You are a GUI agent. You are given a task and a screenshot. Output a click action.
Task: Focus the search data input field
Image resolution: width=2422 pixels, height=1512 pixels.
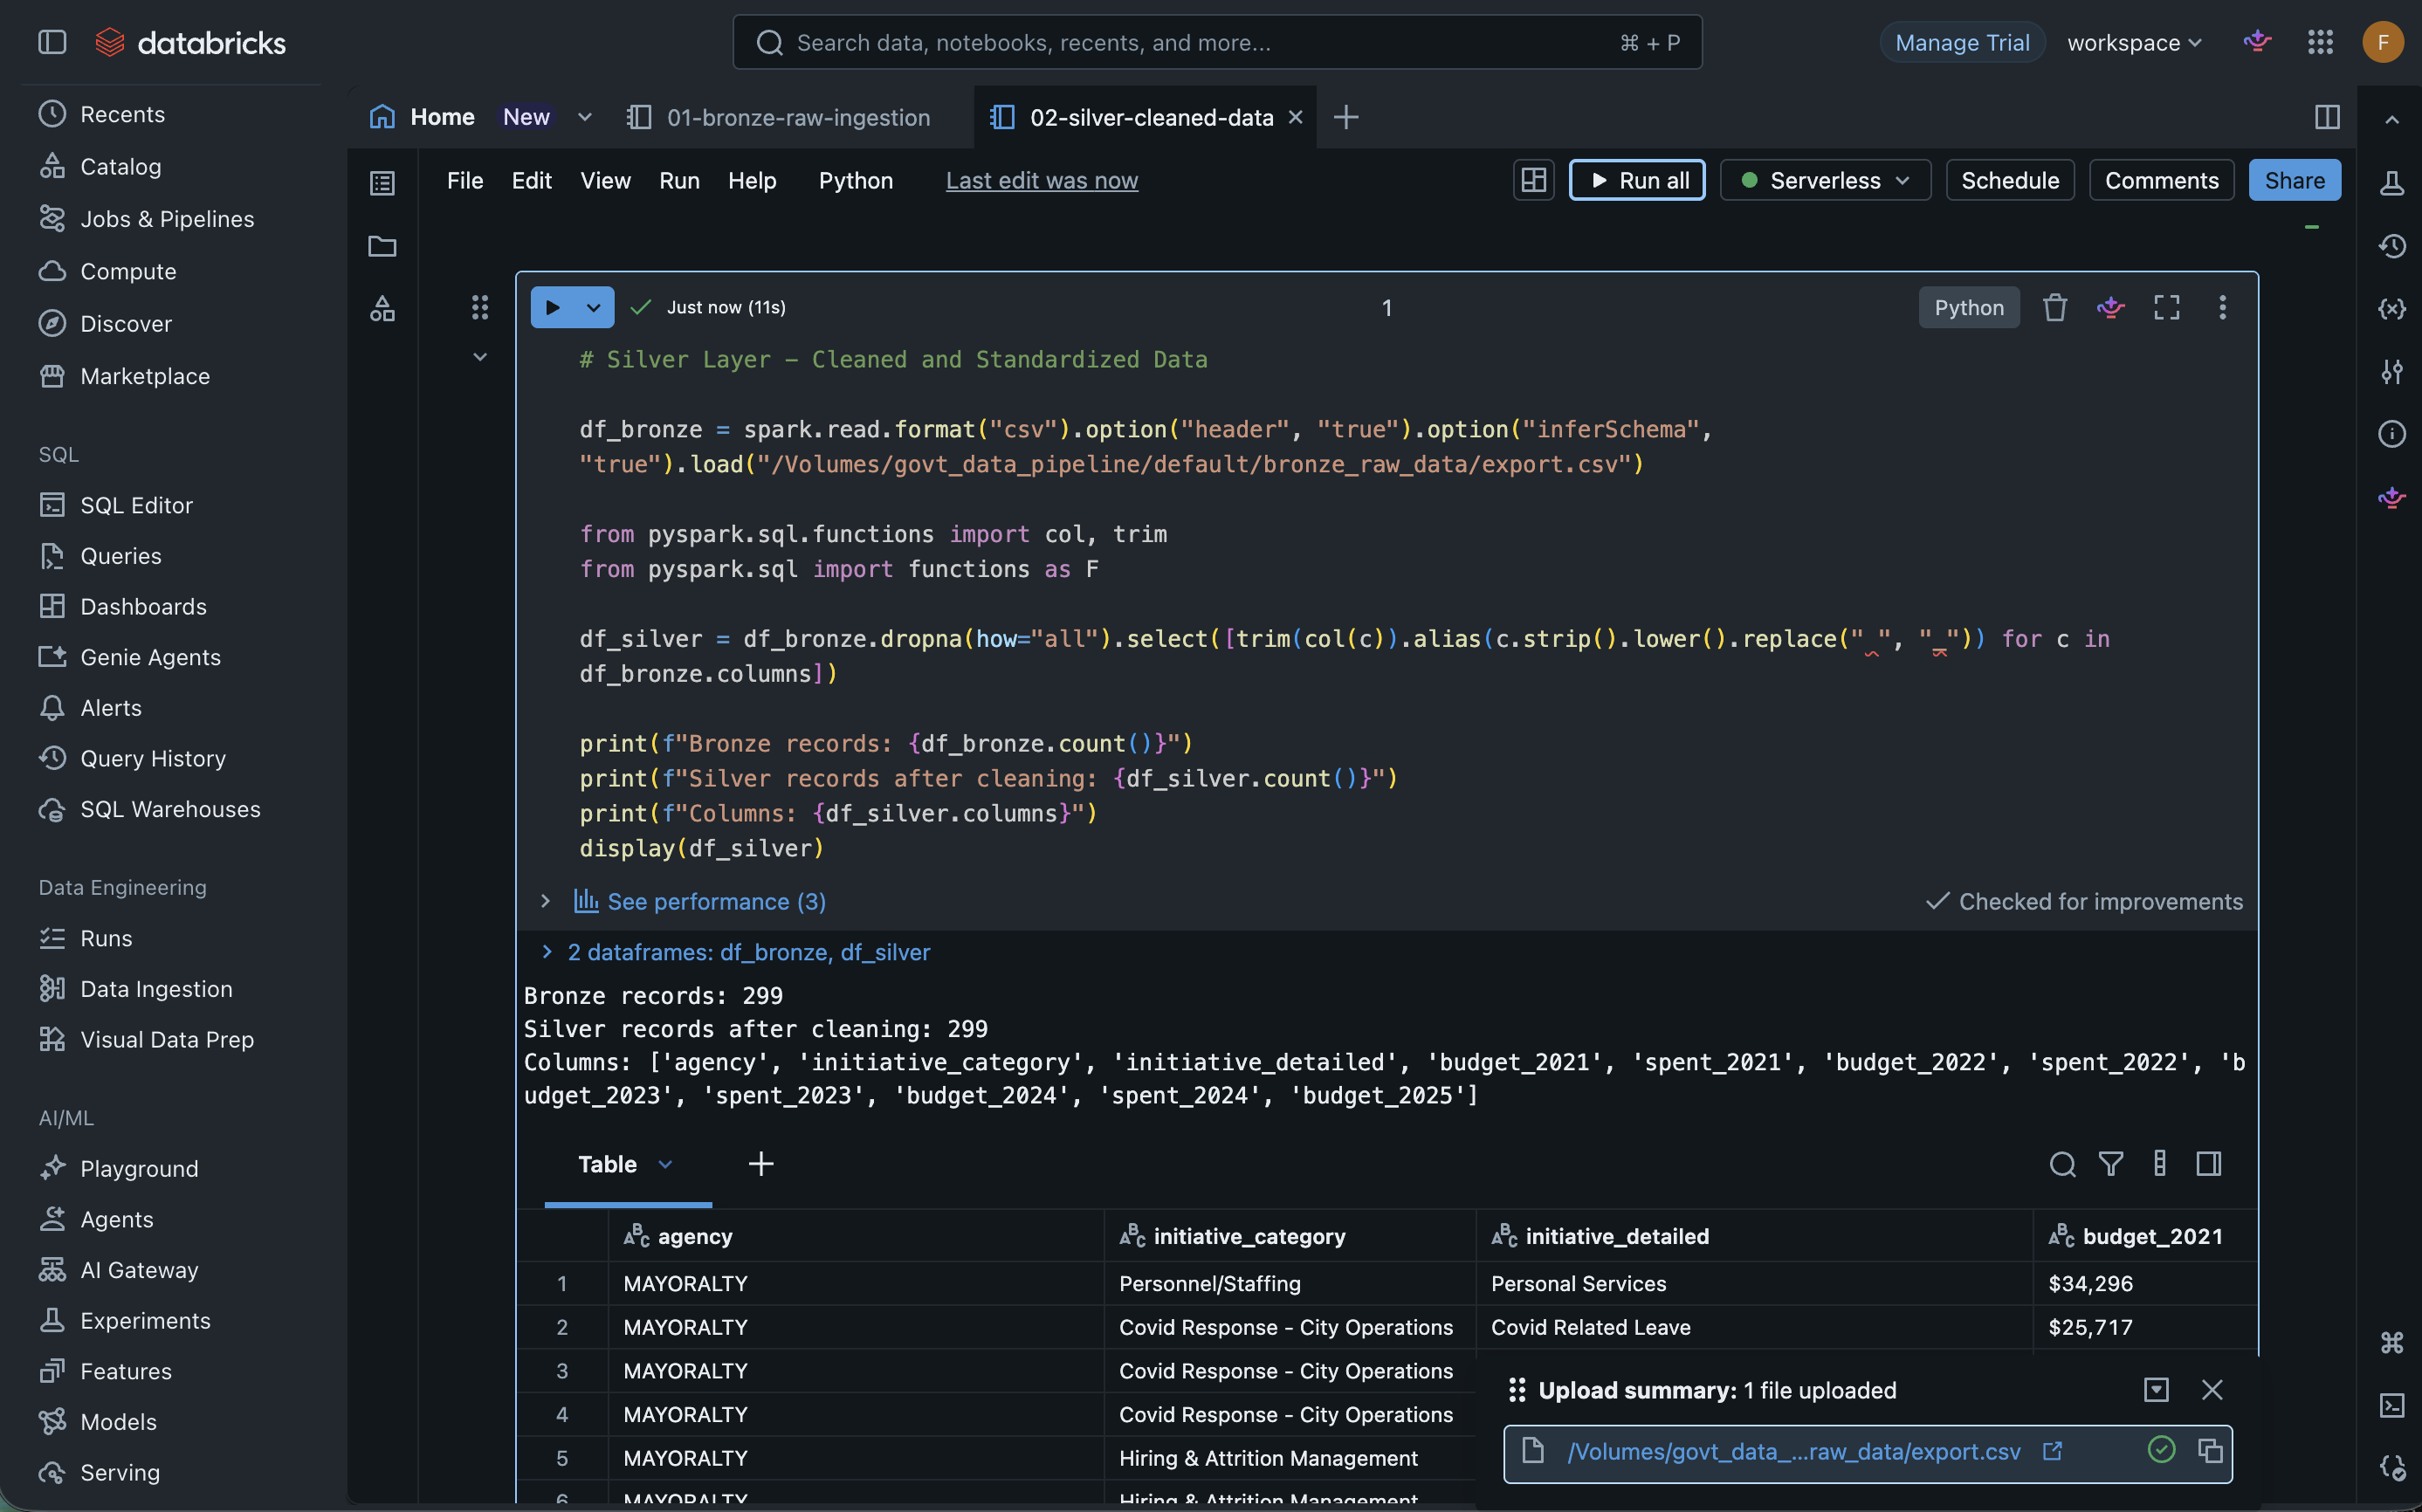point(1217,42)
